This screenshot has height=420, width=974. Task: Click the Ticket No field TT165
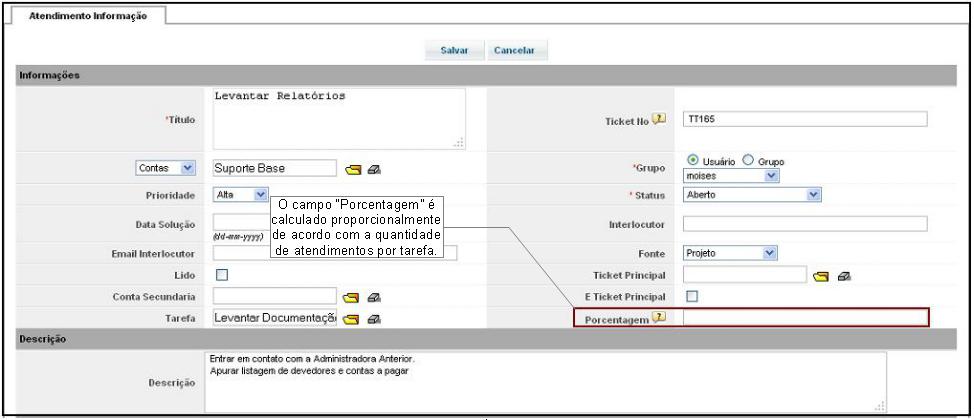pyautogui.click(x=805, y=119)
